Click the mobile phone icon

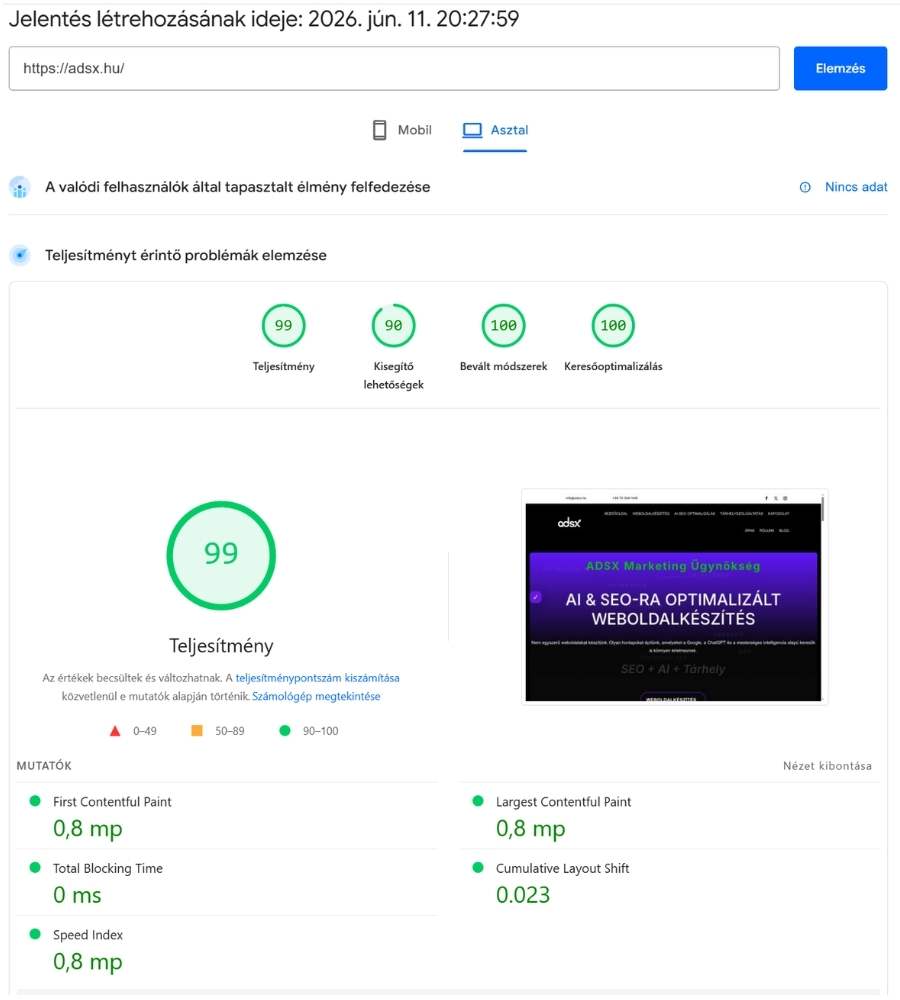[x=380, y=130]
